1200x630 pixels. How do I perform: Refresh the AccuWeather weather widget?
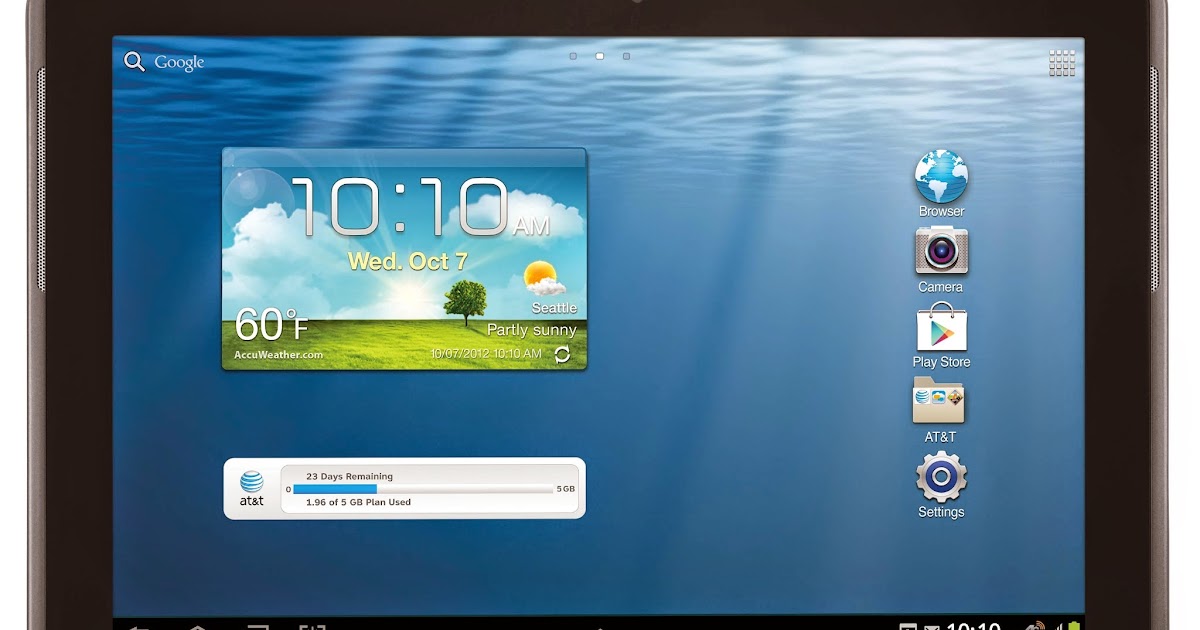[x=561, y=352]
